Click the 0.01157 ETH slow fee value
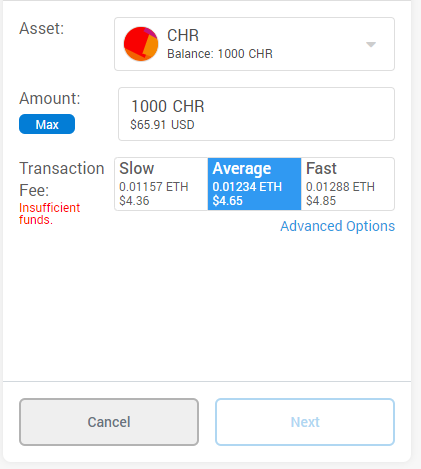The height and width of the screenshot is (469, 421). click(154, 187)
